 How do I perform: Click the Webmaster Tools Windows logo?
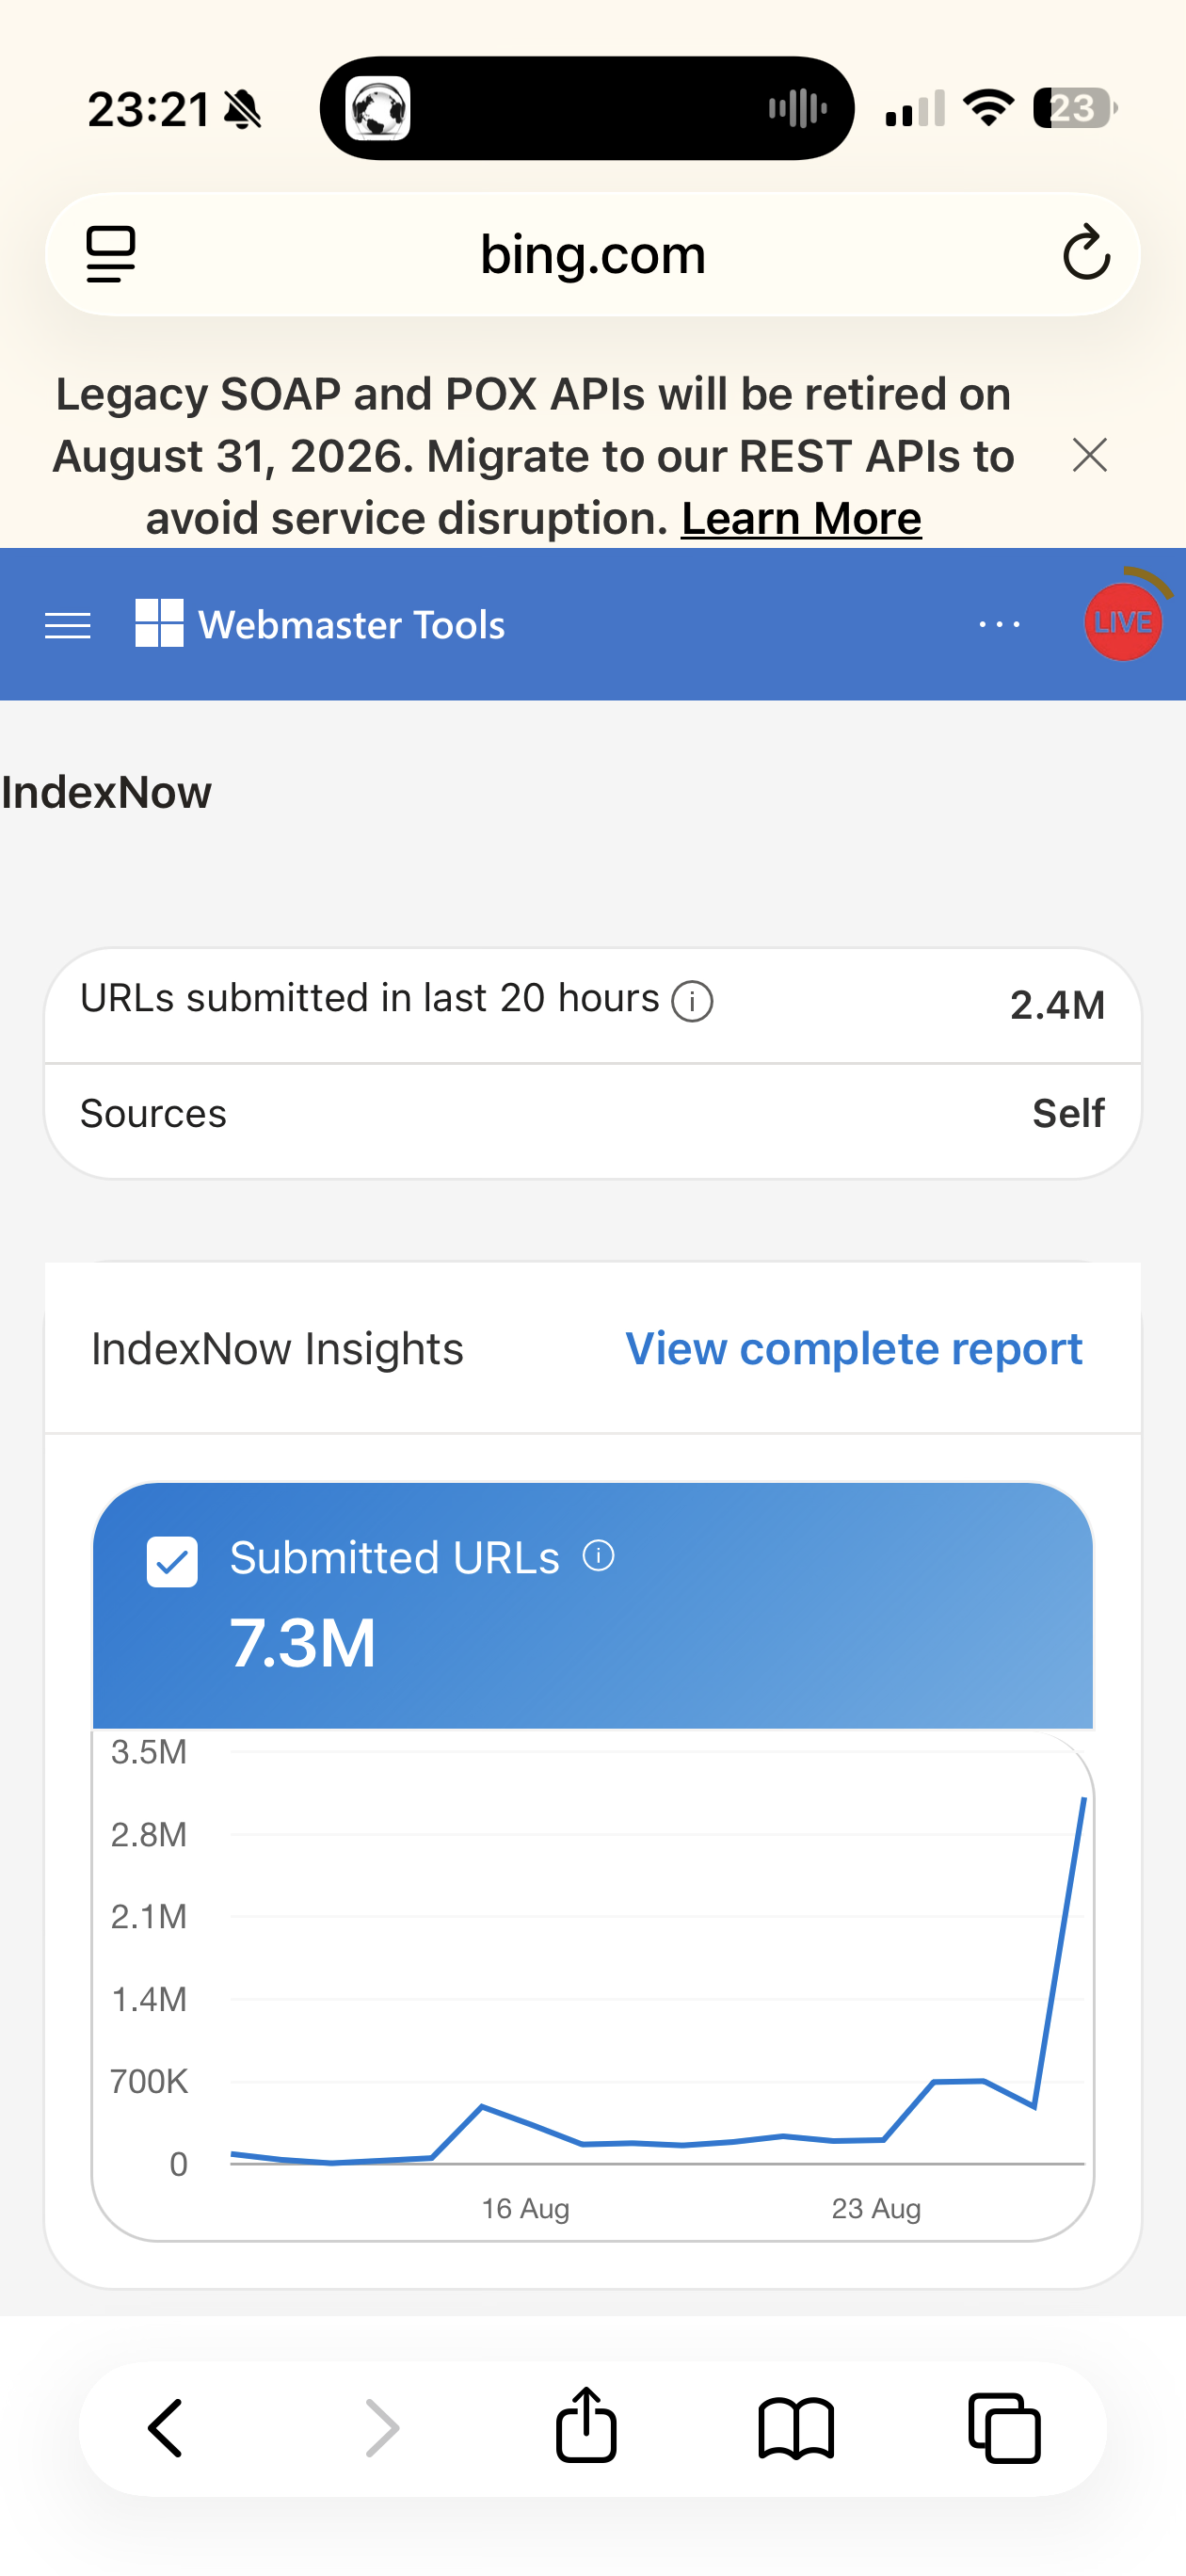(x=159, y=623)
